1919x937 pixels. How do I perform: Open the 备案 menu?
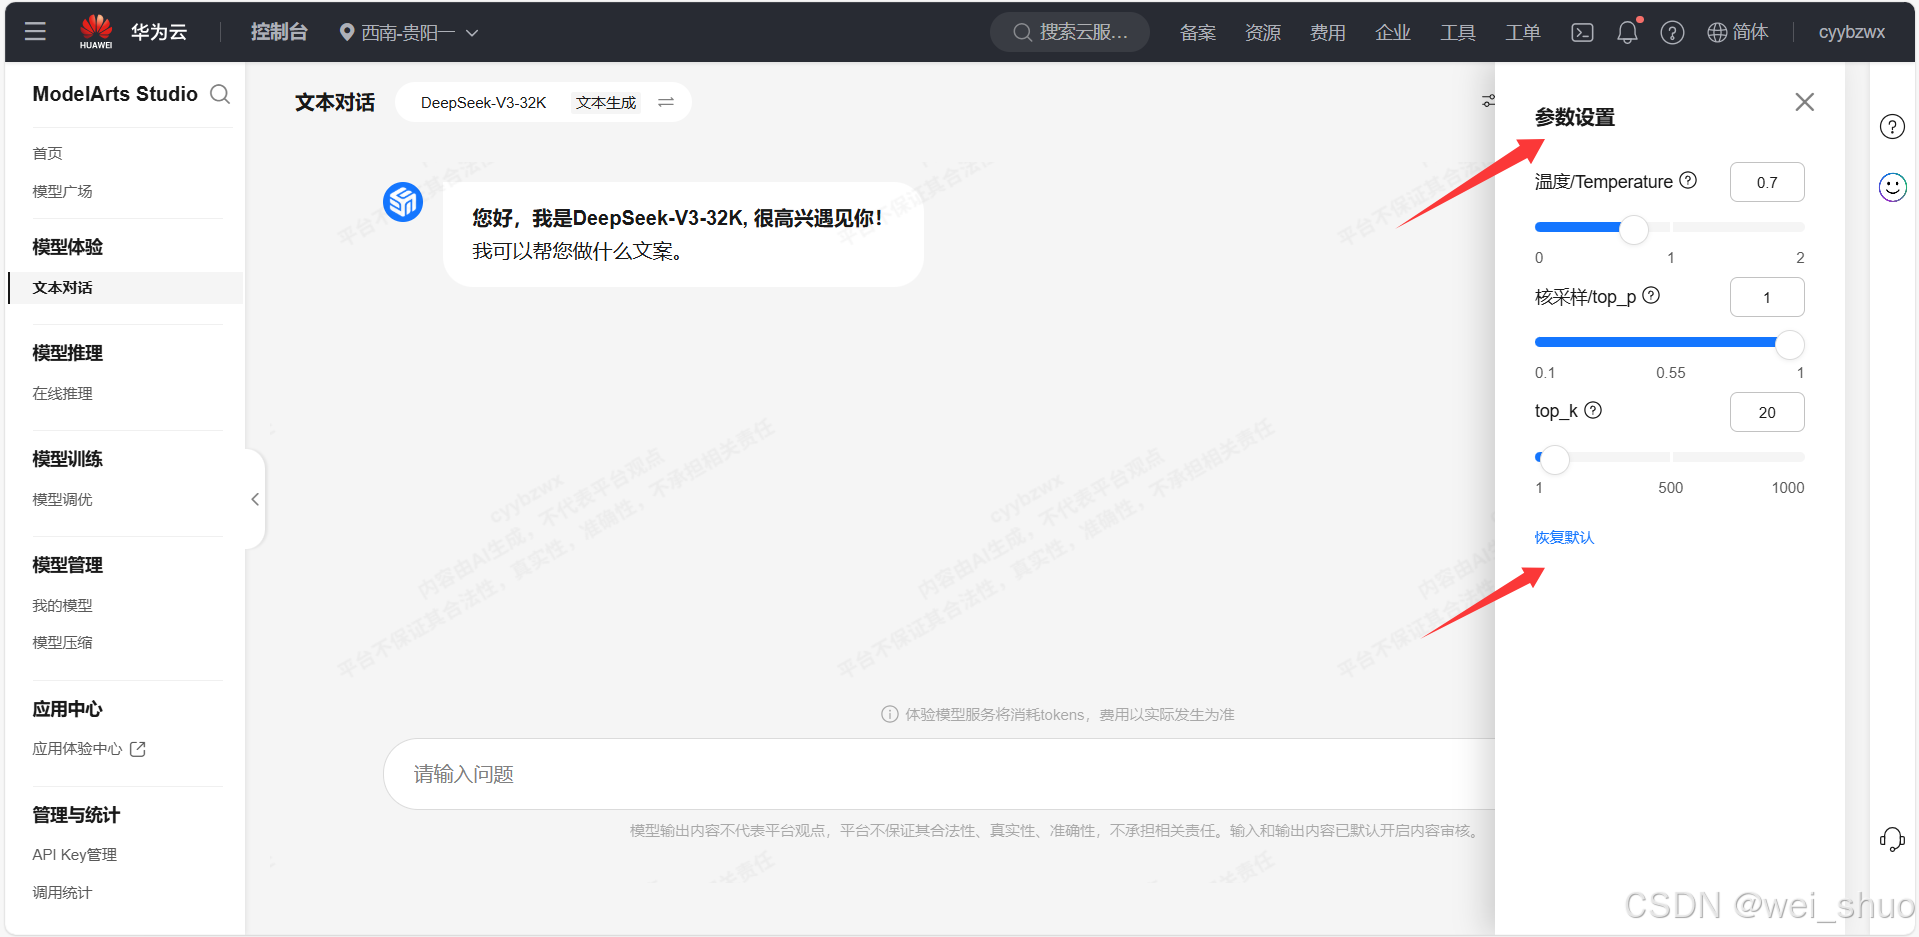pyautogui.click(x=1197, y=33)
